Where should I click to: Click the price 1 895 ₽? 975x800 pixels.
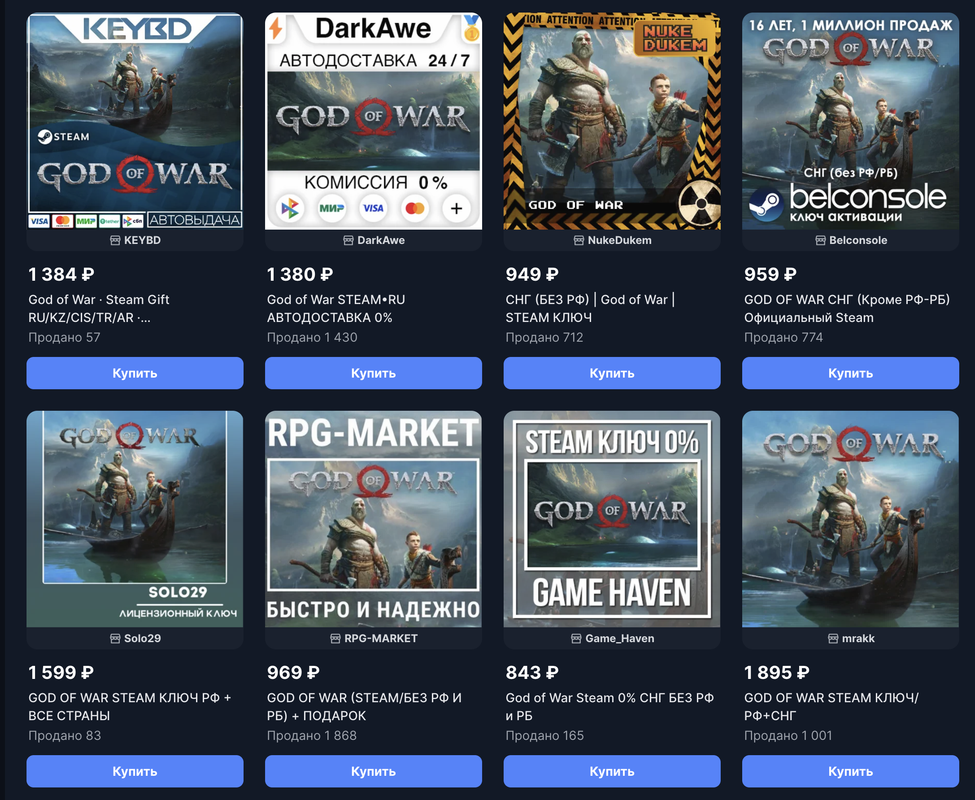[x=777, y=673]
